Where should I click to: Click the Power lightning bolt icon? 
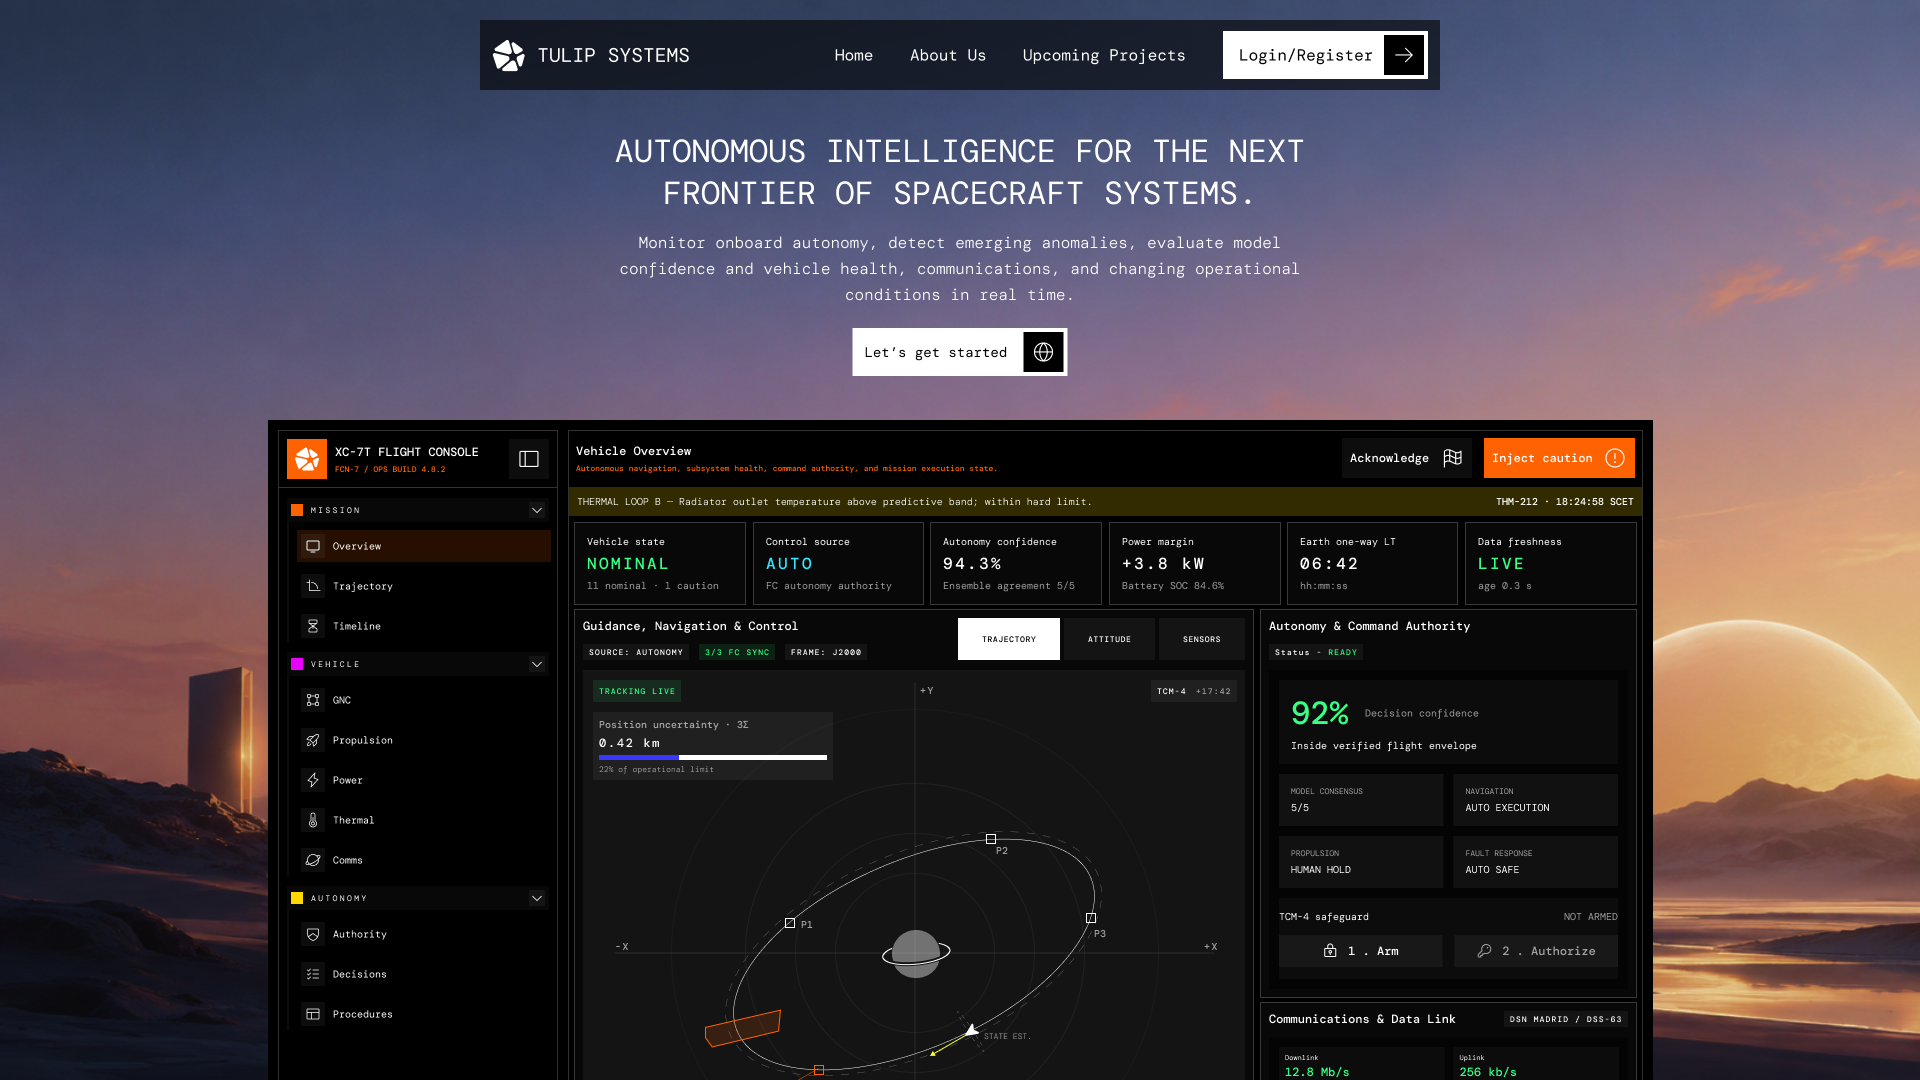pos(313,780)
